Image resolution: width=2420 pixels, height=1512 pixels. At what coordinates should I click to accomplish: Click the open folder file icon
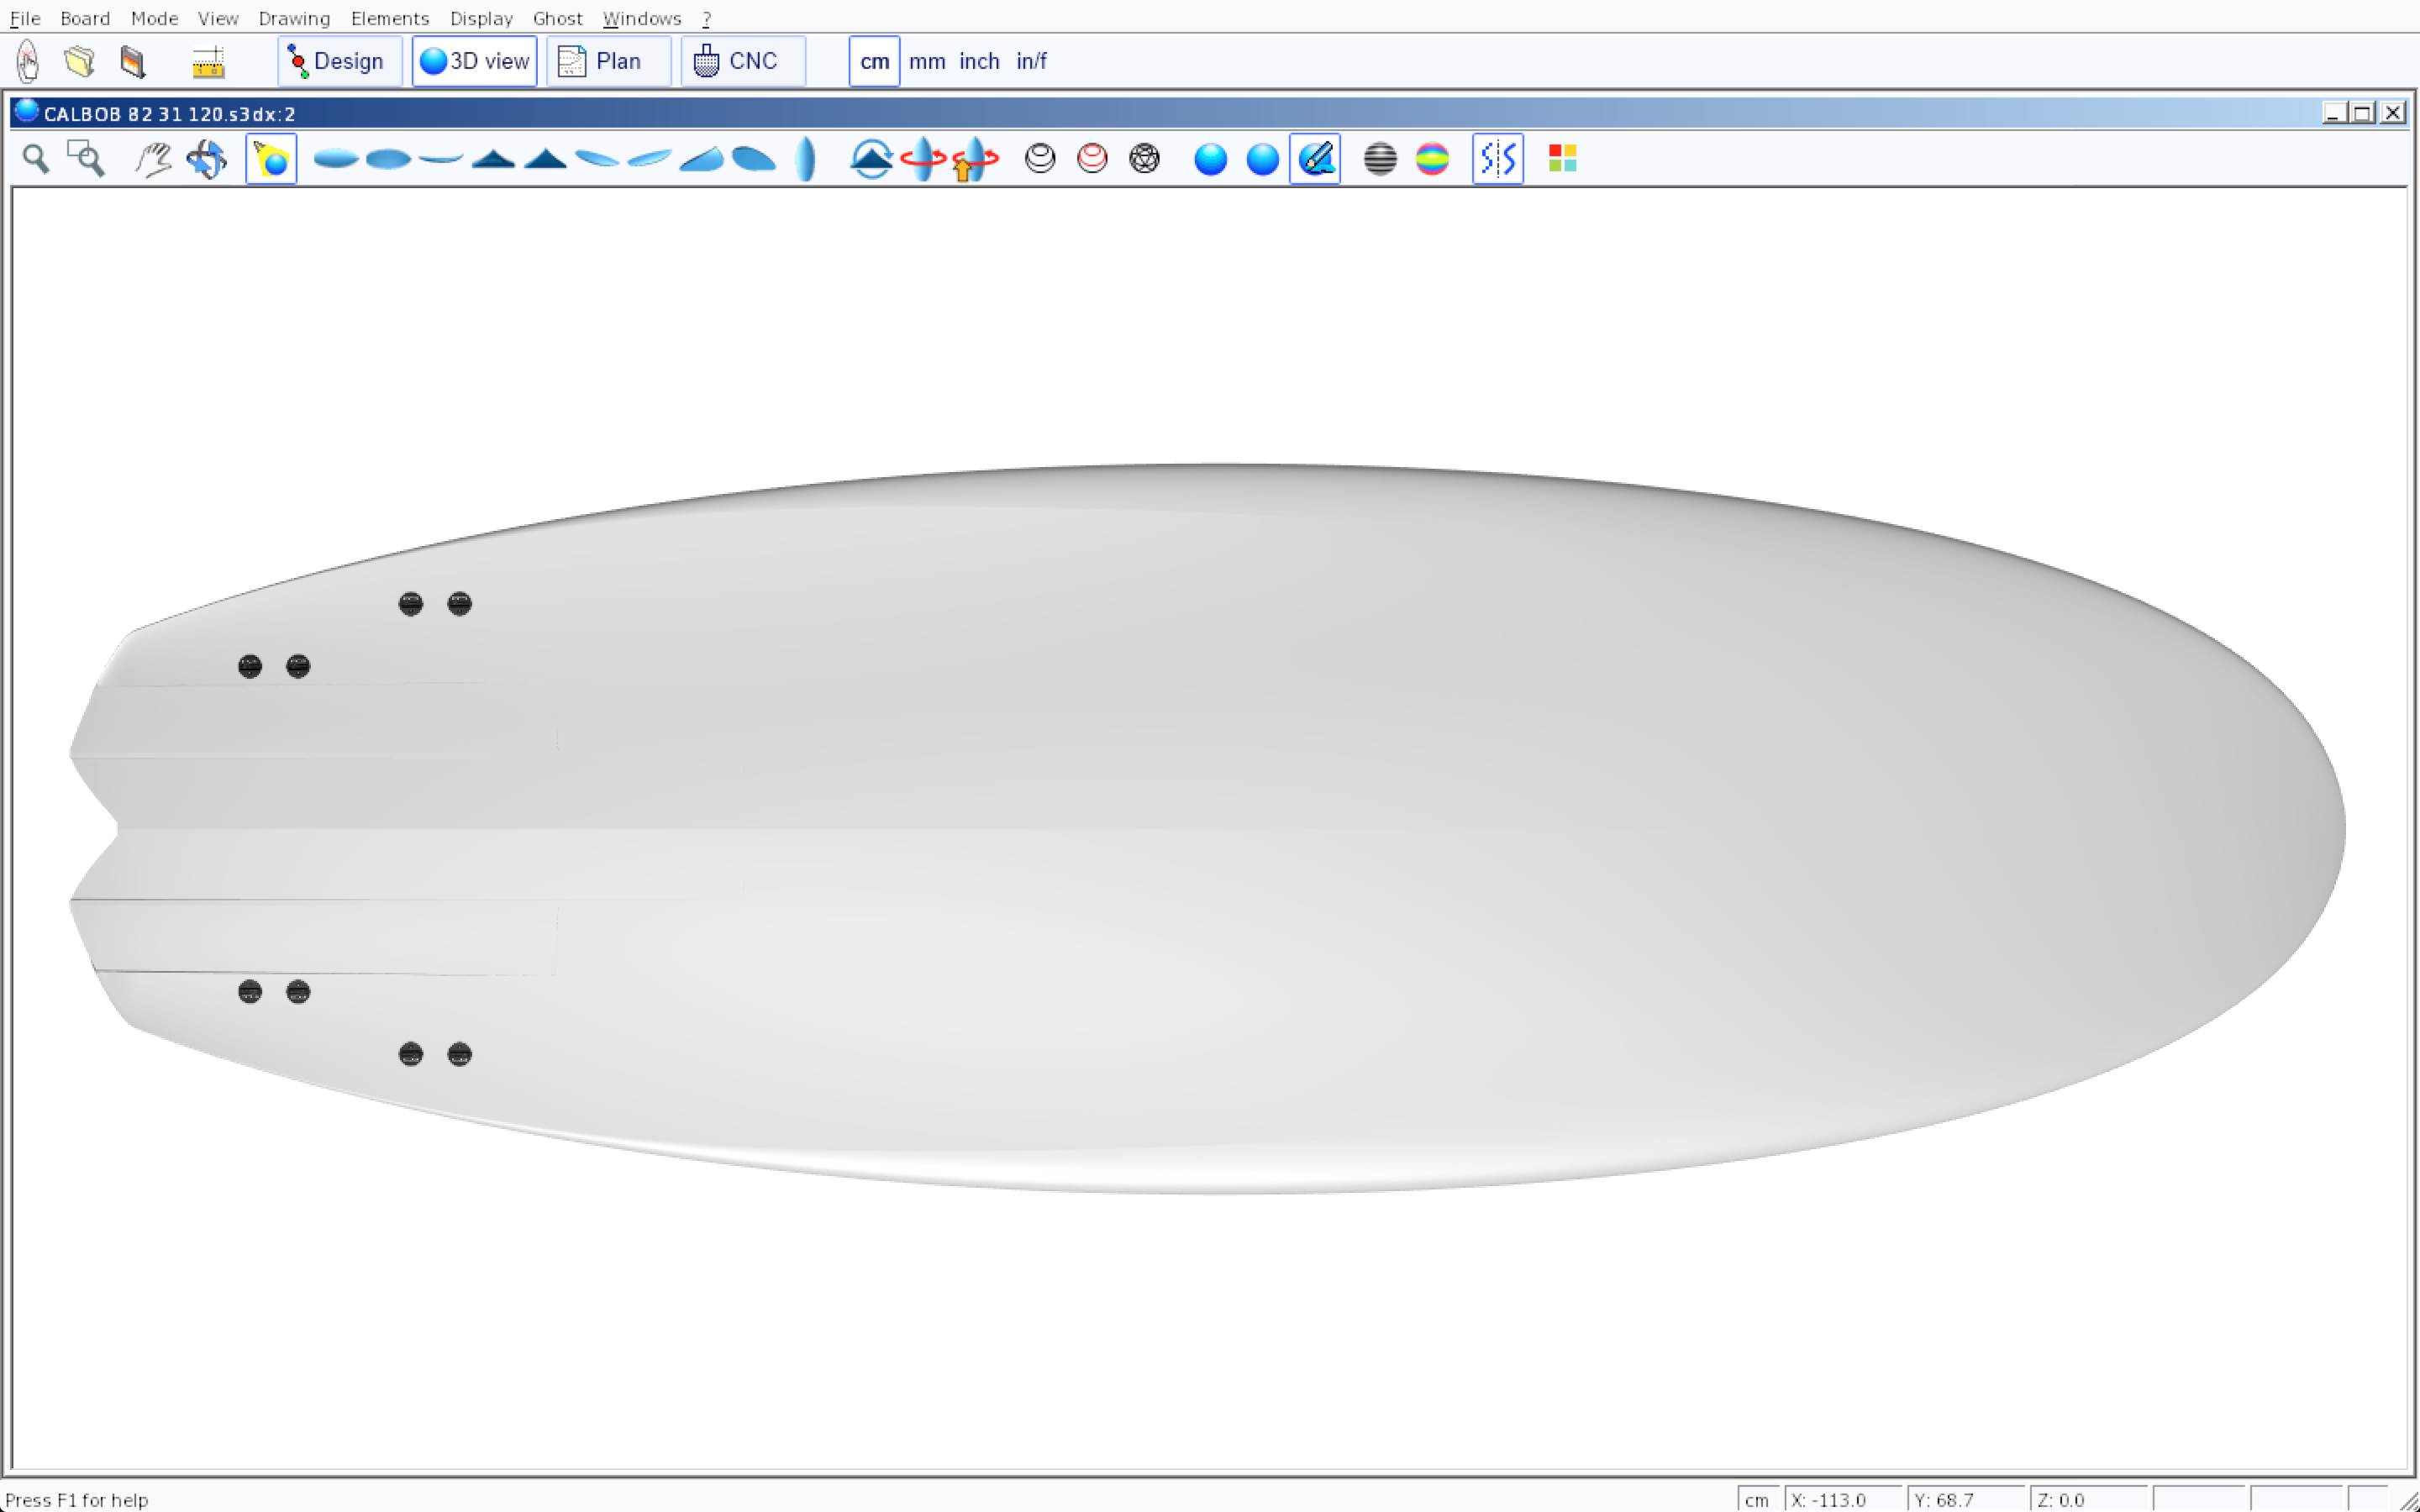click(80, 61)
